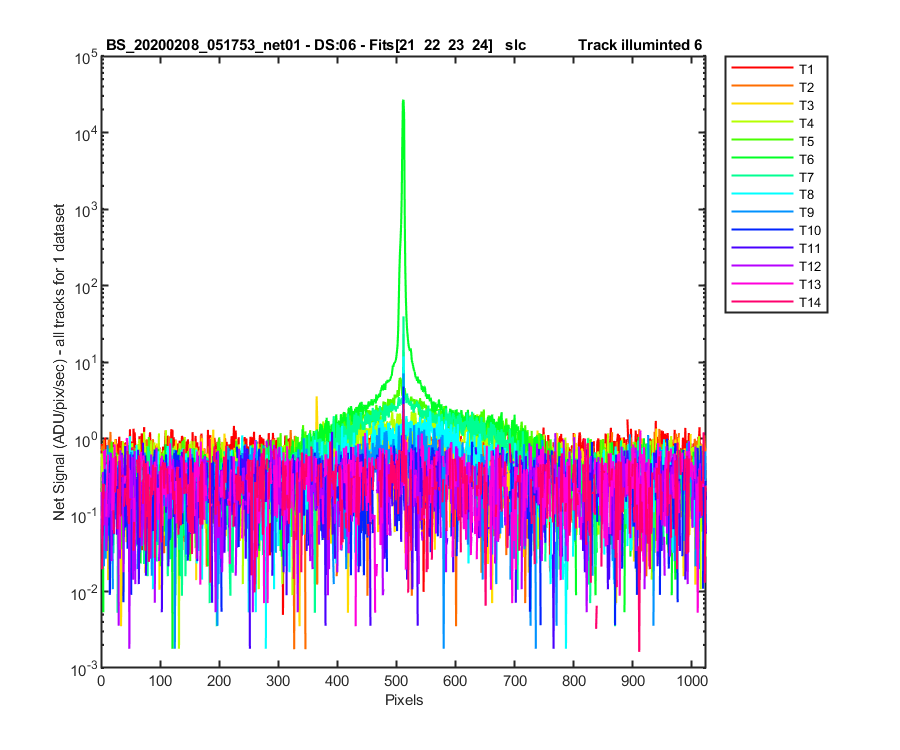This screenshot has width=900, height=750.
Task: Click the T3 legend entry label
Action: 806,105
